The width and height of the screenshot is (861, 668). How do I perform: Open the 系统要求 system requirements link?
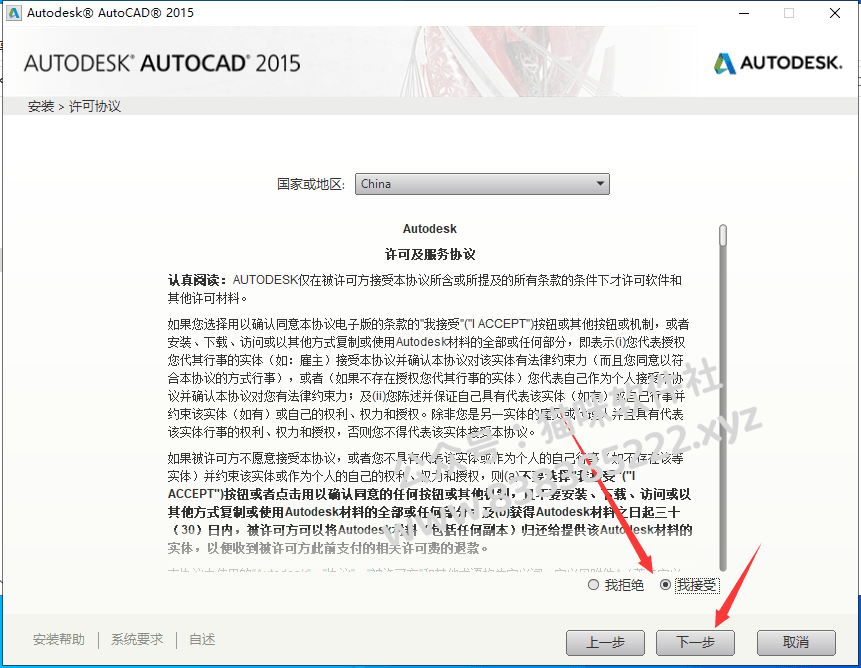click(x=137, y=639)
